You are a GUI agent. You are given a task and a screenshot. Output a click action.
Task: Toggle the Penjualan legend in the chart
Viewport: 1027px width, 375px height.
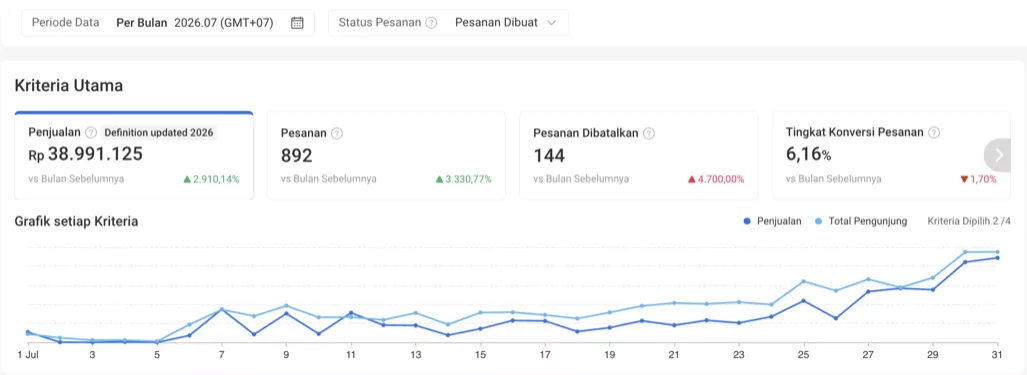(x=772, y=221)
